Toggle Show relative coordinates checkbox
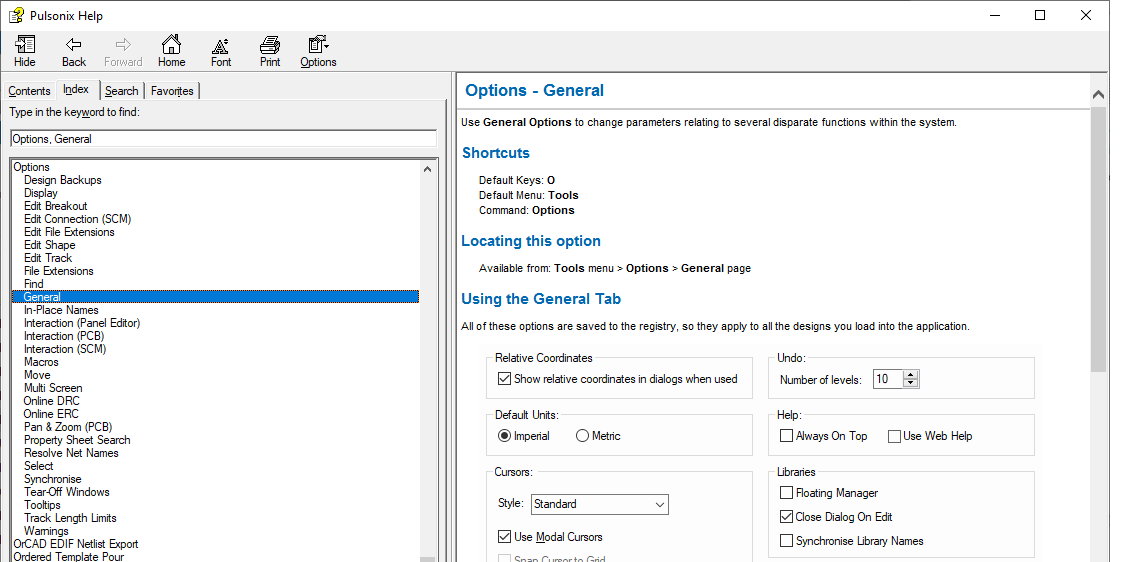 point(504,379)
